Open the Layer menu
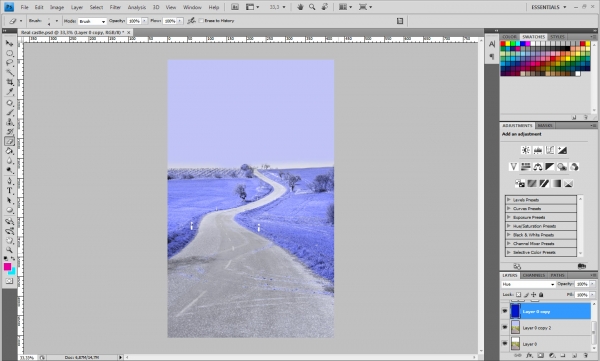Viewport: 600px width, 361px height. (77, 7)
